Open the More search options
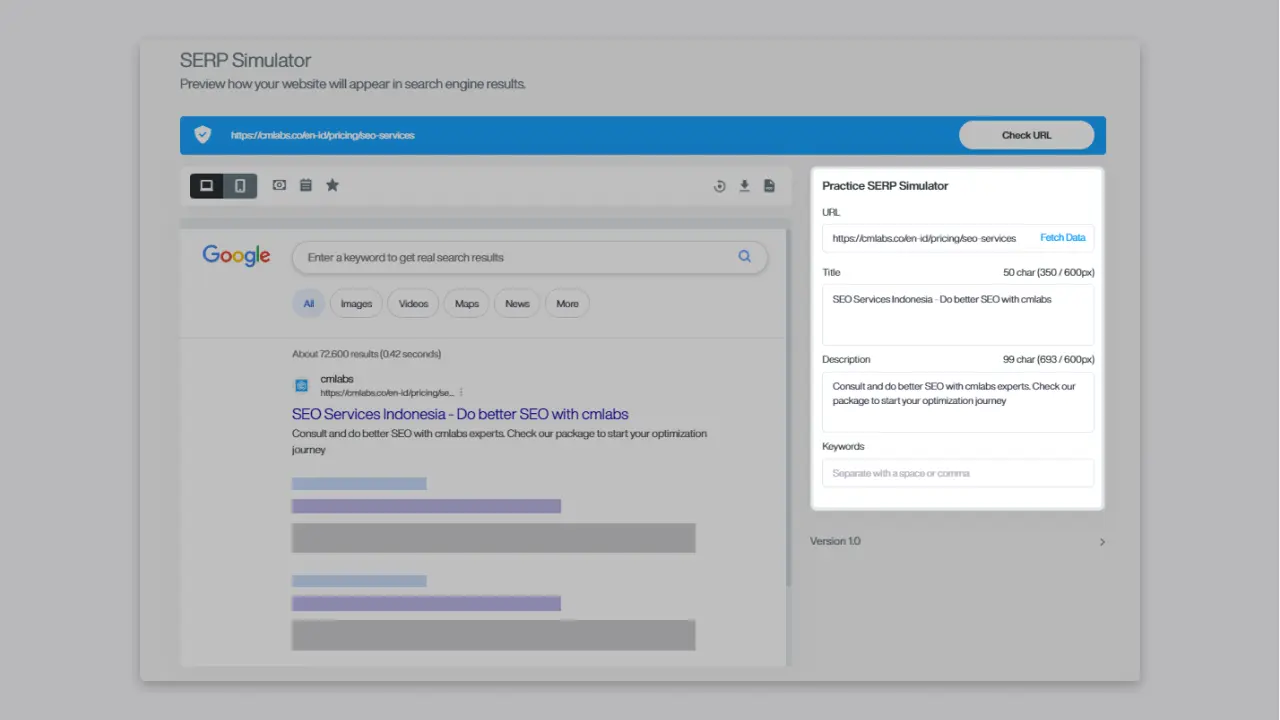The image size is (1280, 720). [567, 303]
